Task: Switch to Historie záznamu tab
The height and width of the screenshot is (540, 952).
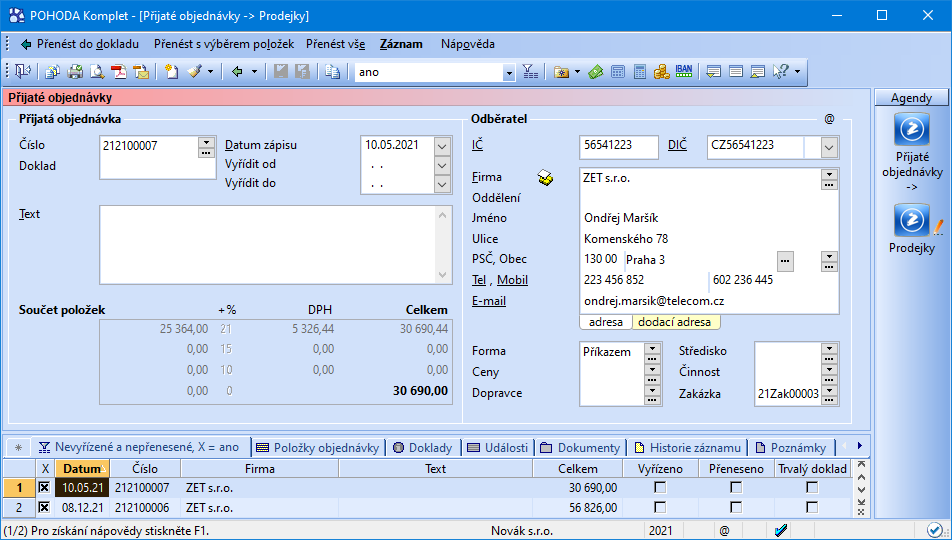Action: (688, 448)
